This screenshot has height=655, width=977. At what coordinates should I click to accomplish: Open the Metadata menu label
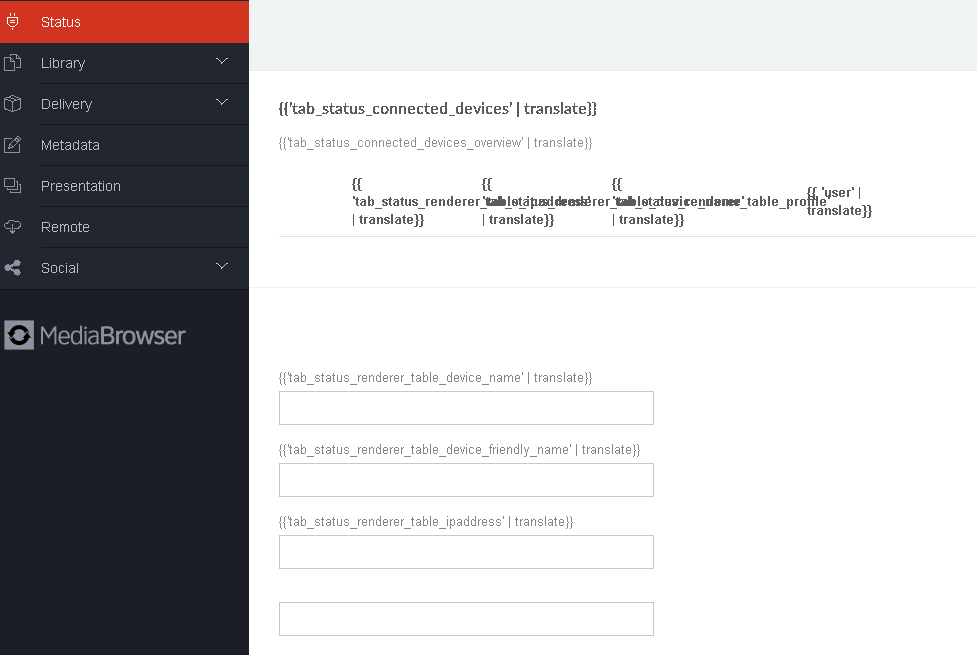tap(70, 145)
